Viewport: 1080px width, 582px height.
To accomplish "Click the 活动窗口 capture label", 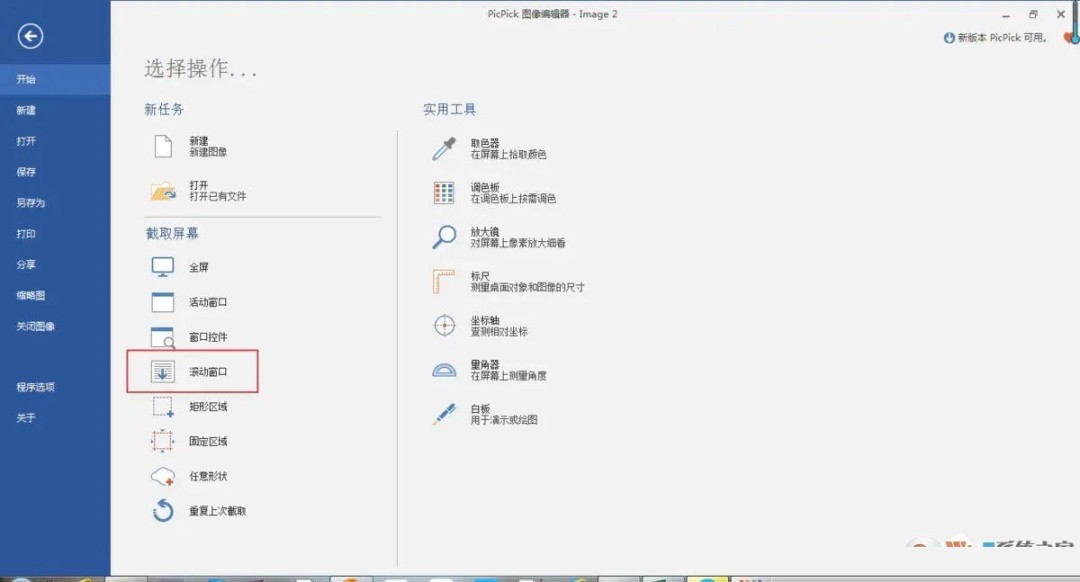I will click(208, 302).
